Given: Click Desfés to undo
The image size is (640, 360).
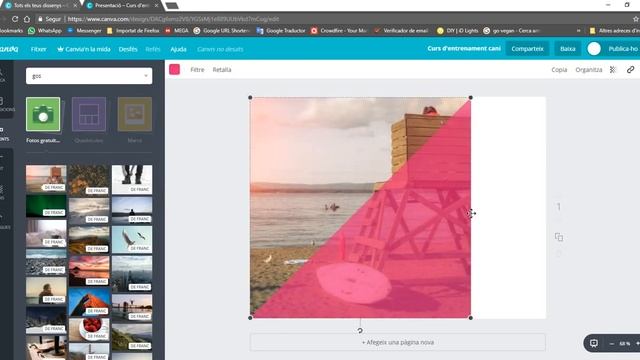Looking at the screenshot, I should [128, 49].
